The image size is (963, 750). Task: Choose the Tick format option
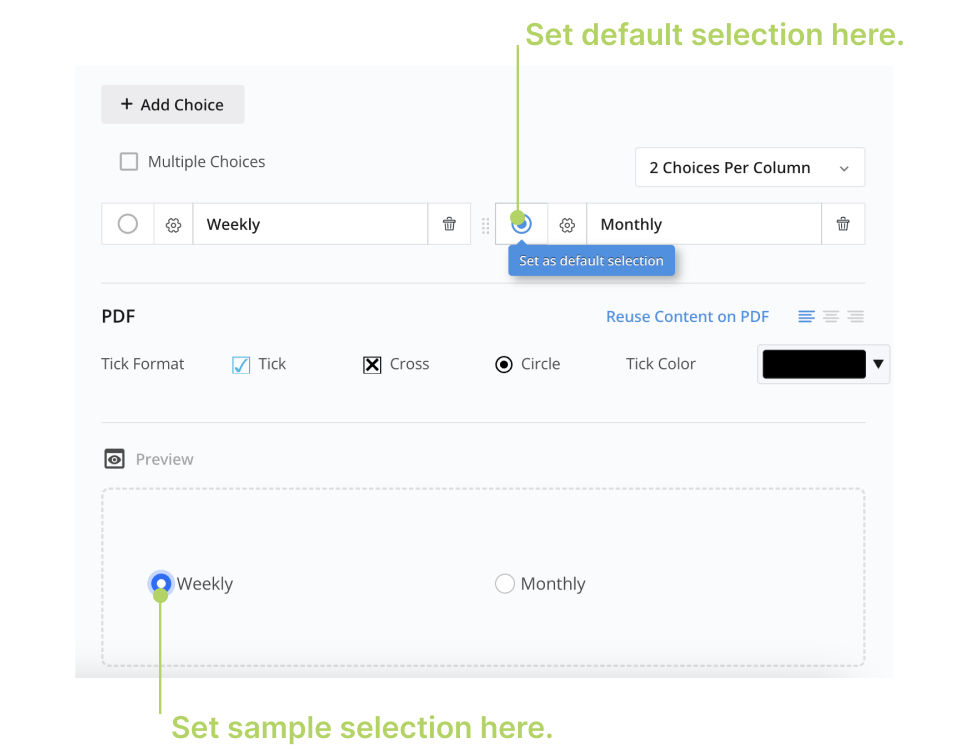pyautogui.click(x=241, y=365)
